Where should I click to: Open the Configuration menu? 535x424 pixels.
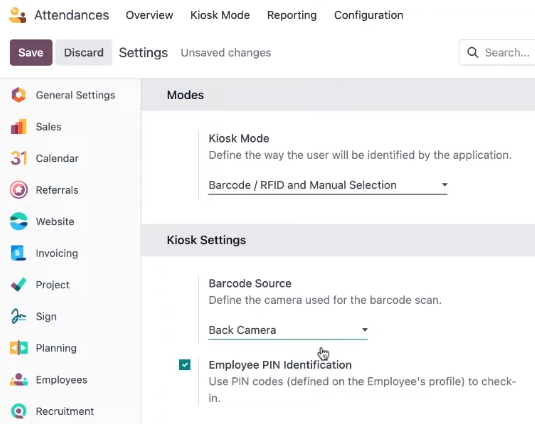(369, 15)
